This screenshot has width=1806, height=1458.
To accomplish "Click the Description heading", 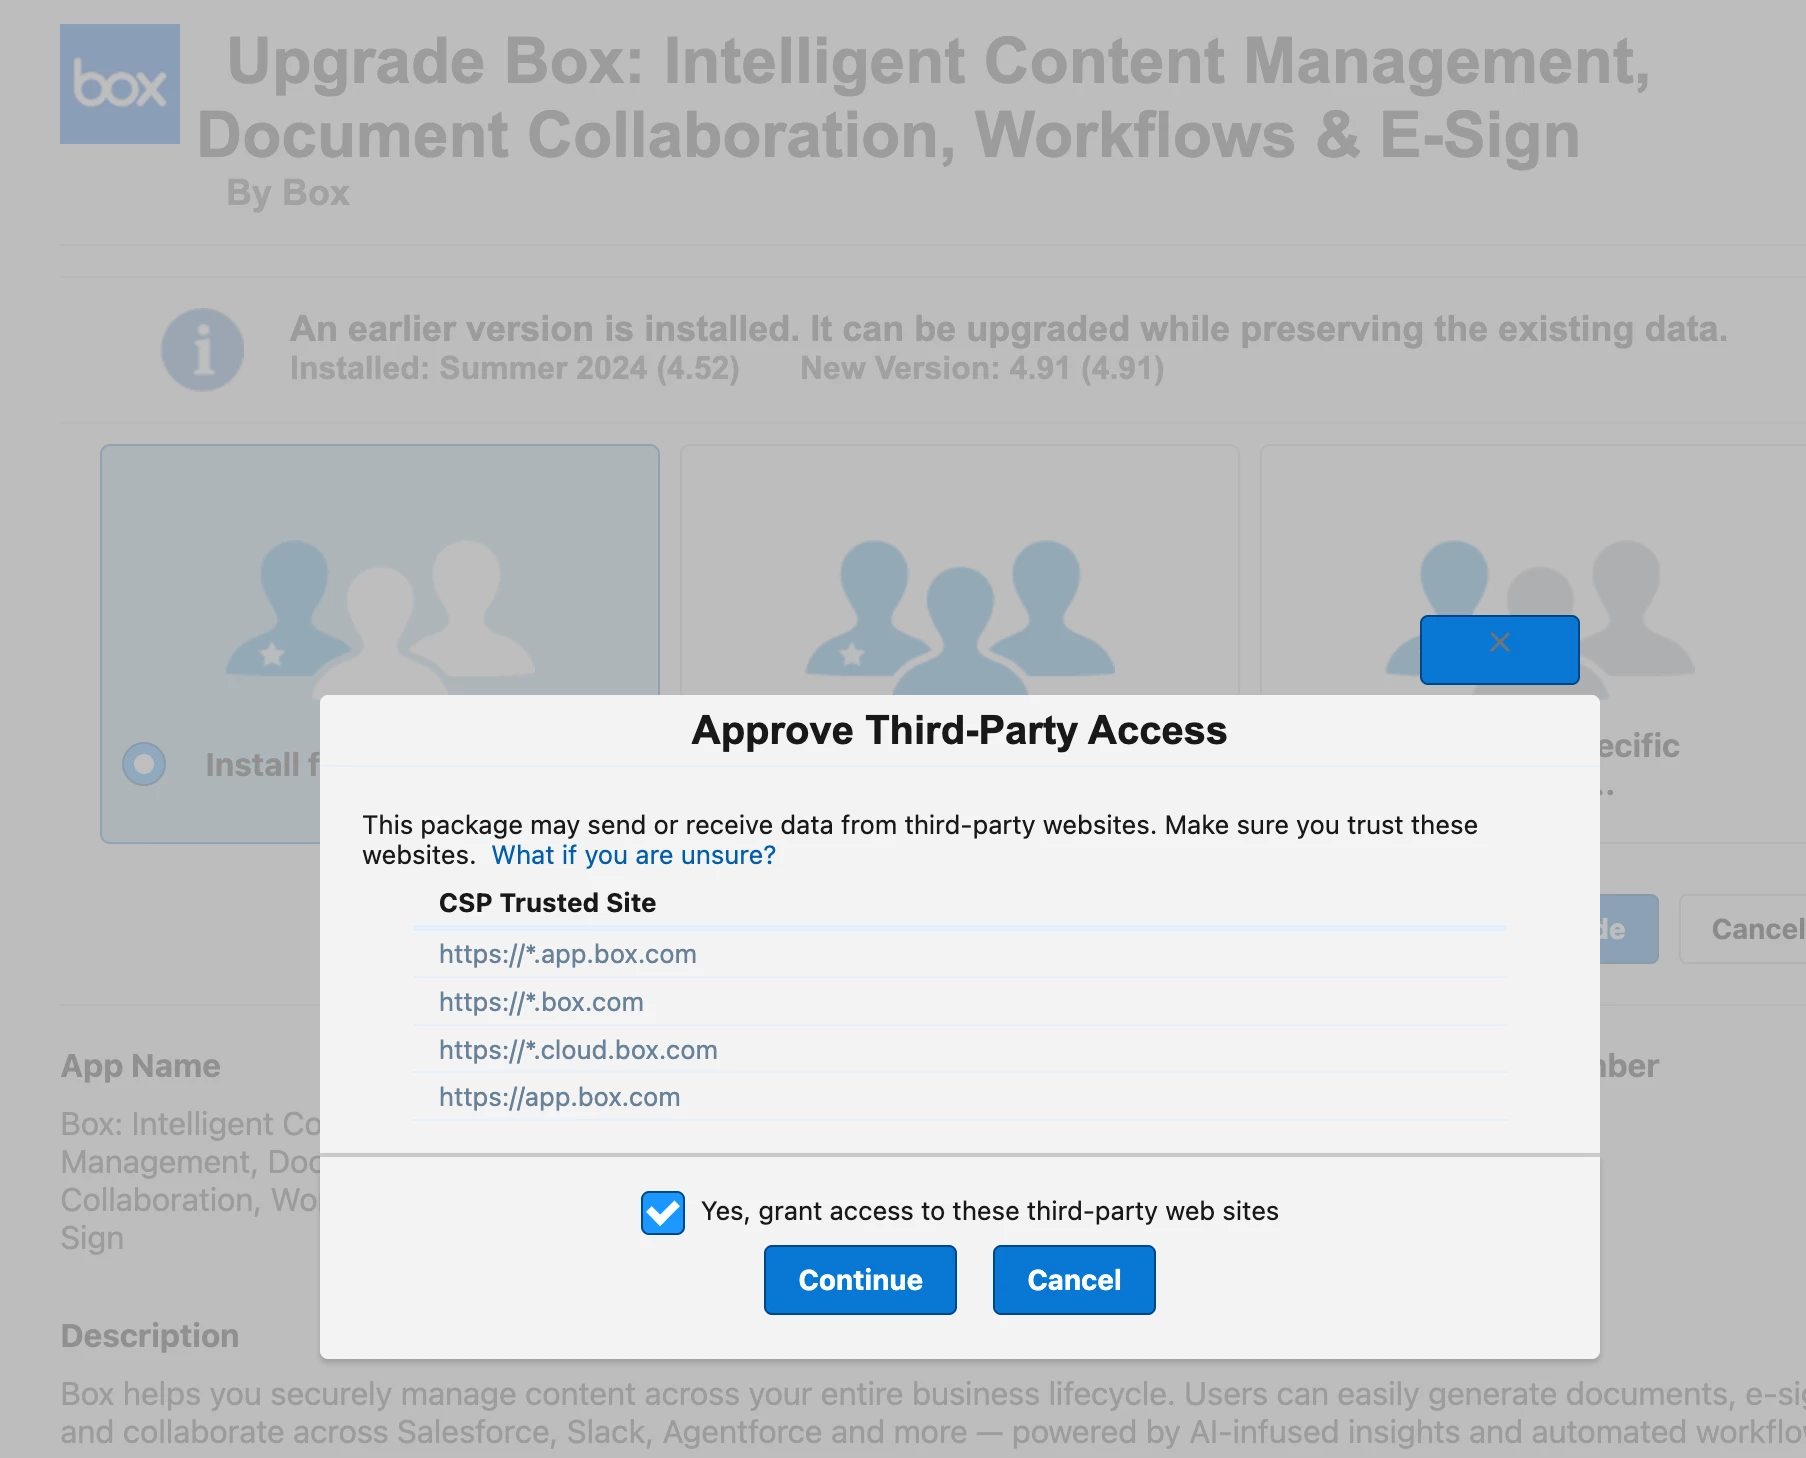I will pyautogui.click(x=150, y=1336).
